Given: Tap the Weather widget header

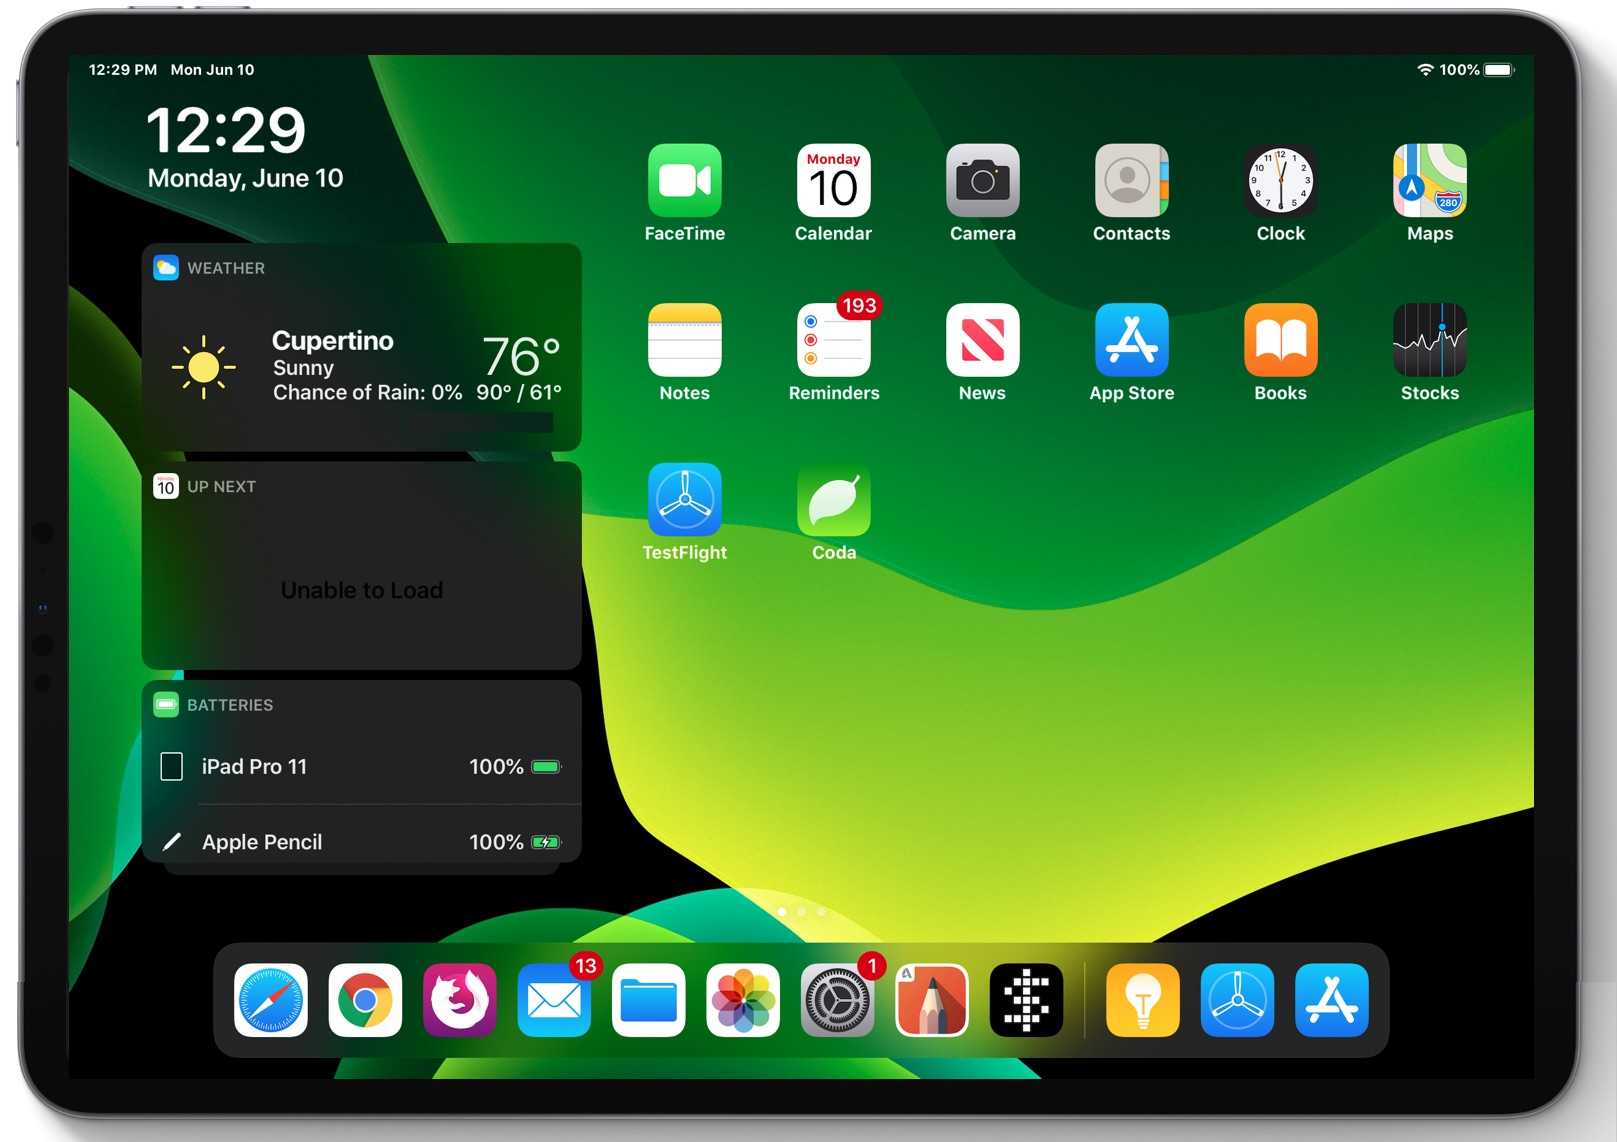Looking at the screenshot, I should point(361,268).
